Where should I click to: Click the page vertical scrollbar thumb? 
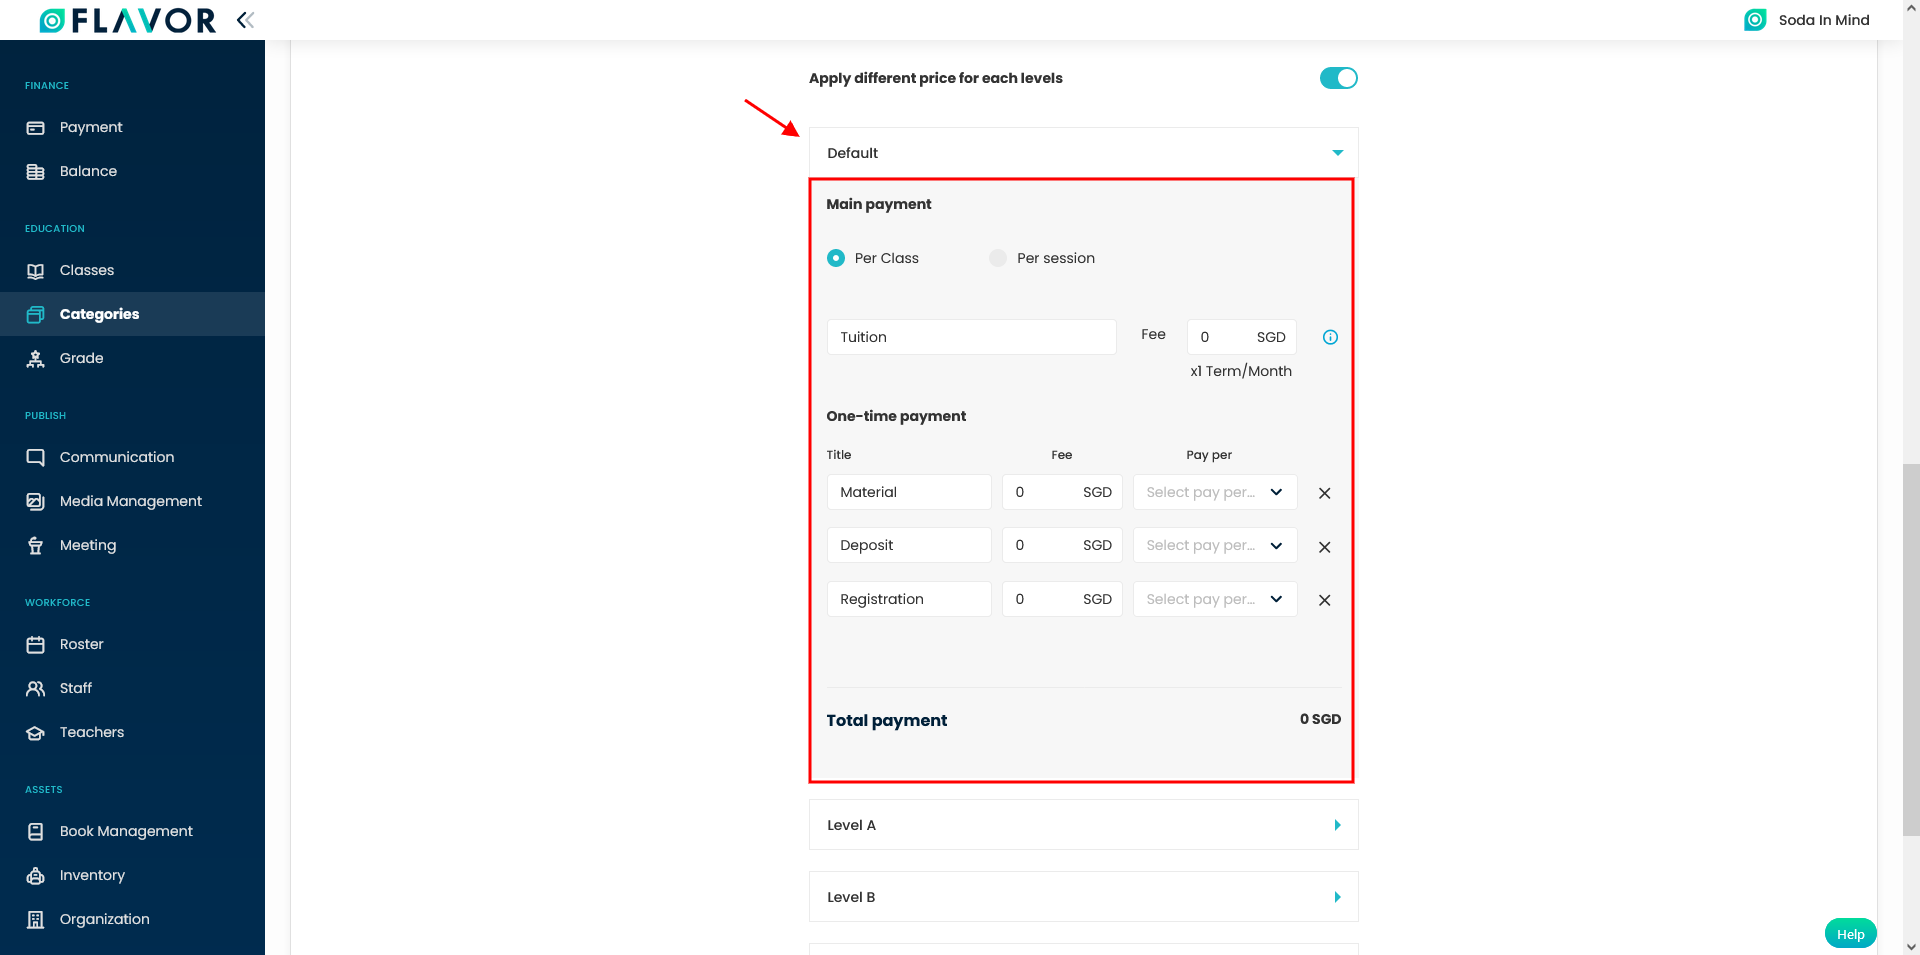1911,648
